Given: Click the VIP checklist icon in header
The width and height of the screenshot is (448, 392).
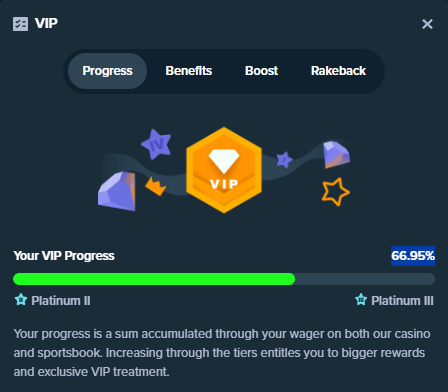Looking at the screenshot, I should (20, 24).
